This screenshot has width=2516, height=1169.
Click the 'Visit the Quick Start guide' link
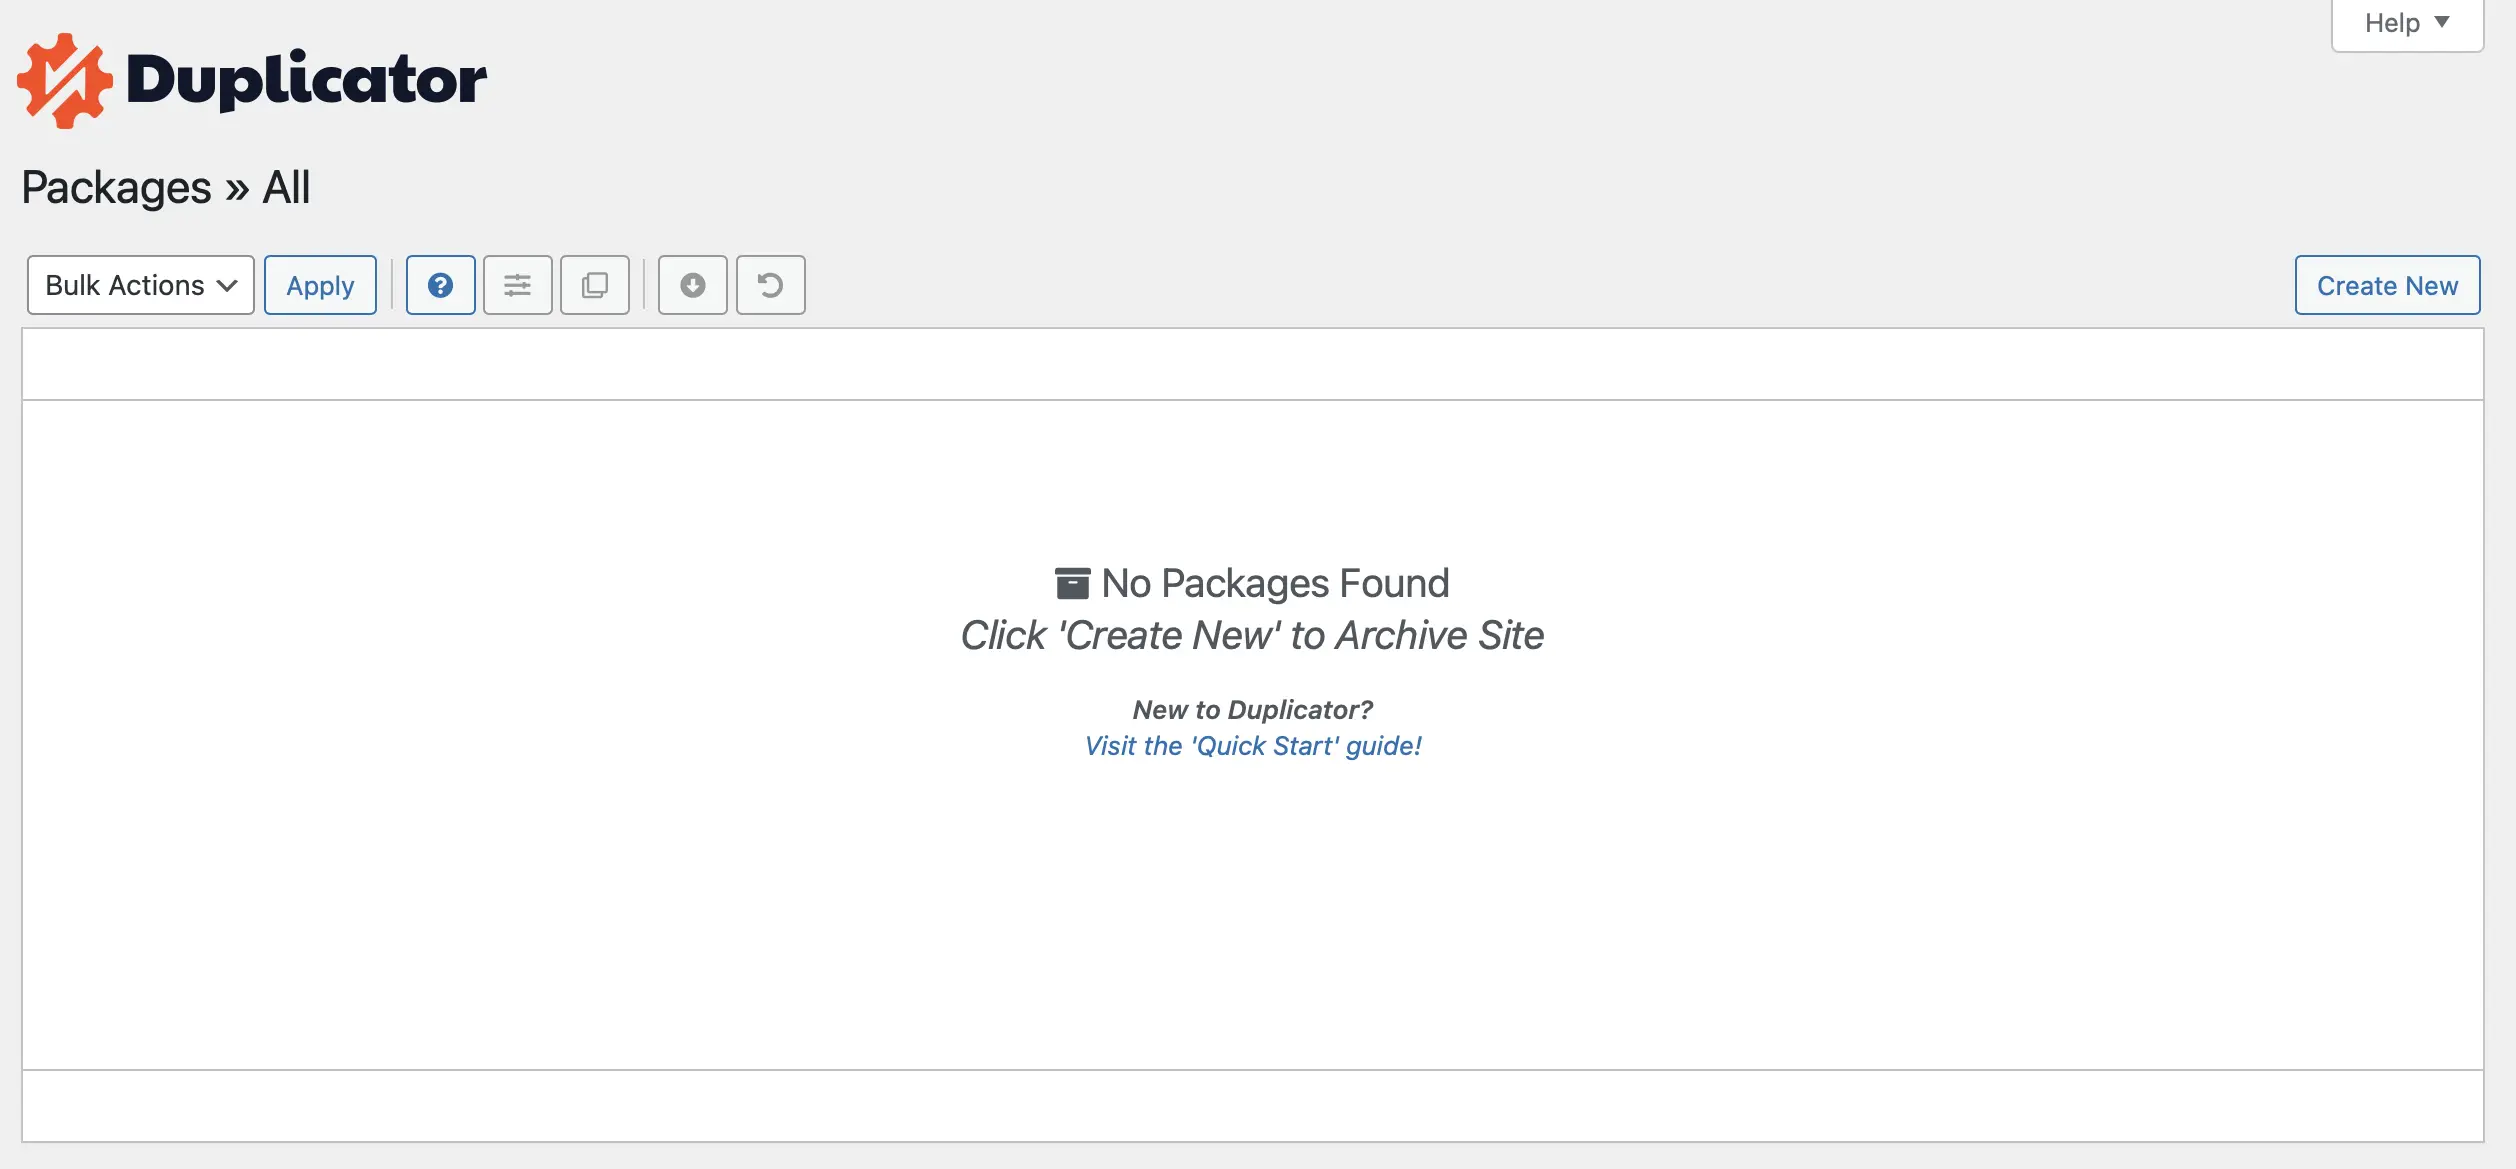[1252, 742]
